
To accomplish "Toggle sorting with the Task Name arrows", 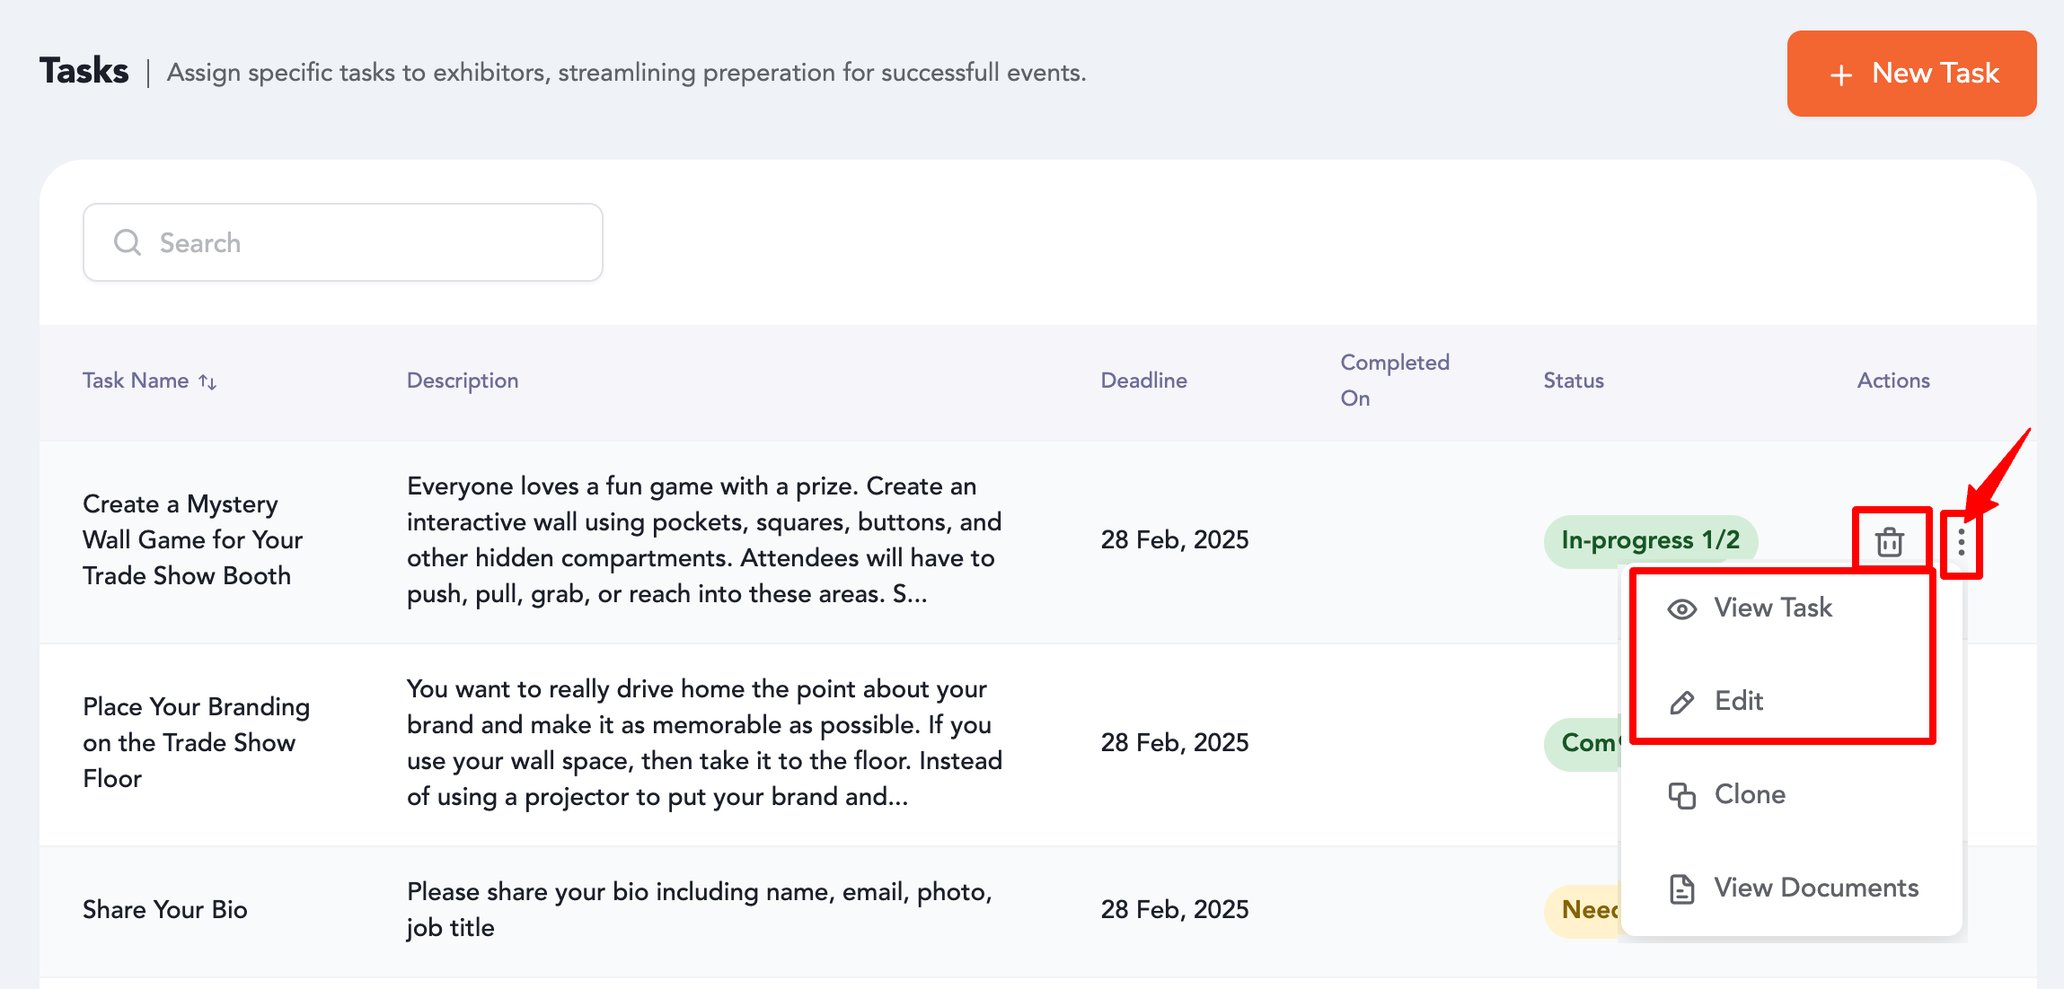I will coord(208,381).
